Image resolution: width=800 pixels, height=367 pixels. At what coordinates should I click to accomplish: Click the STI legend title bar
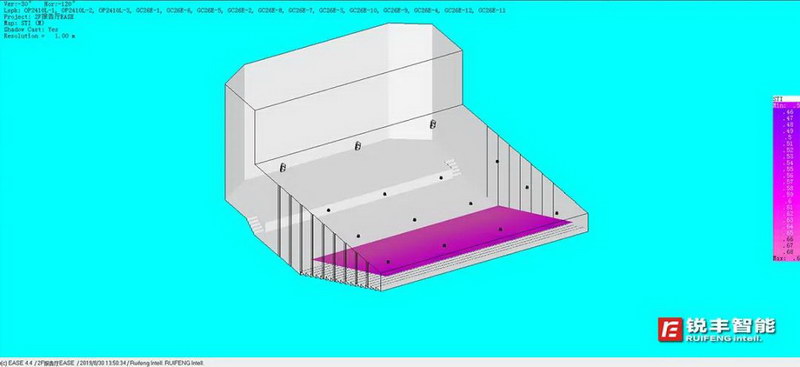point(786,99)
